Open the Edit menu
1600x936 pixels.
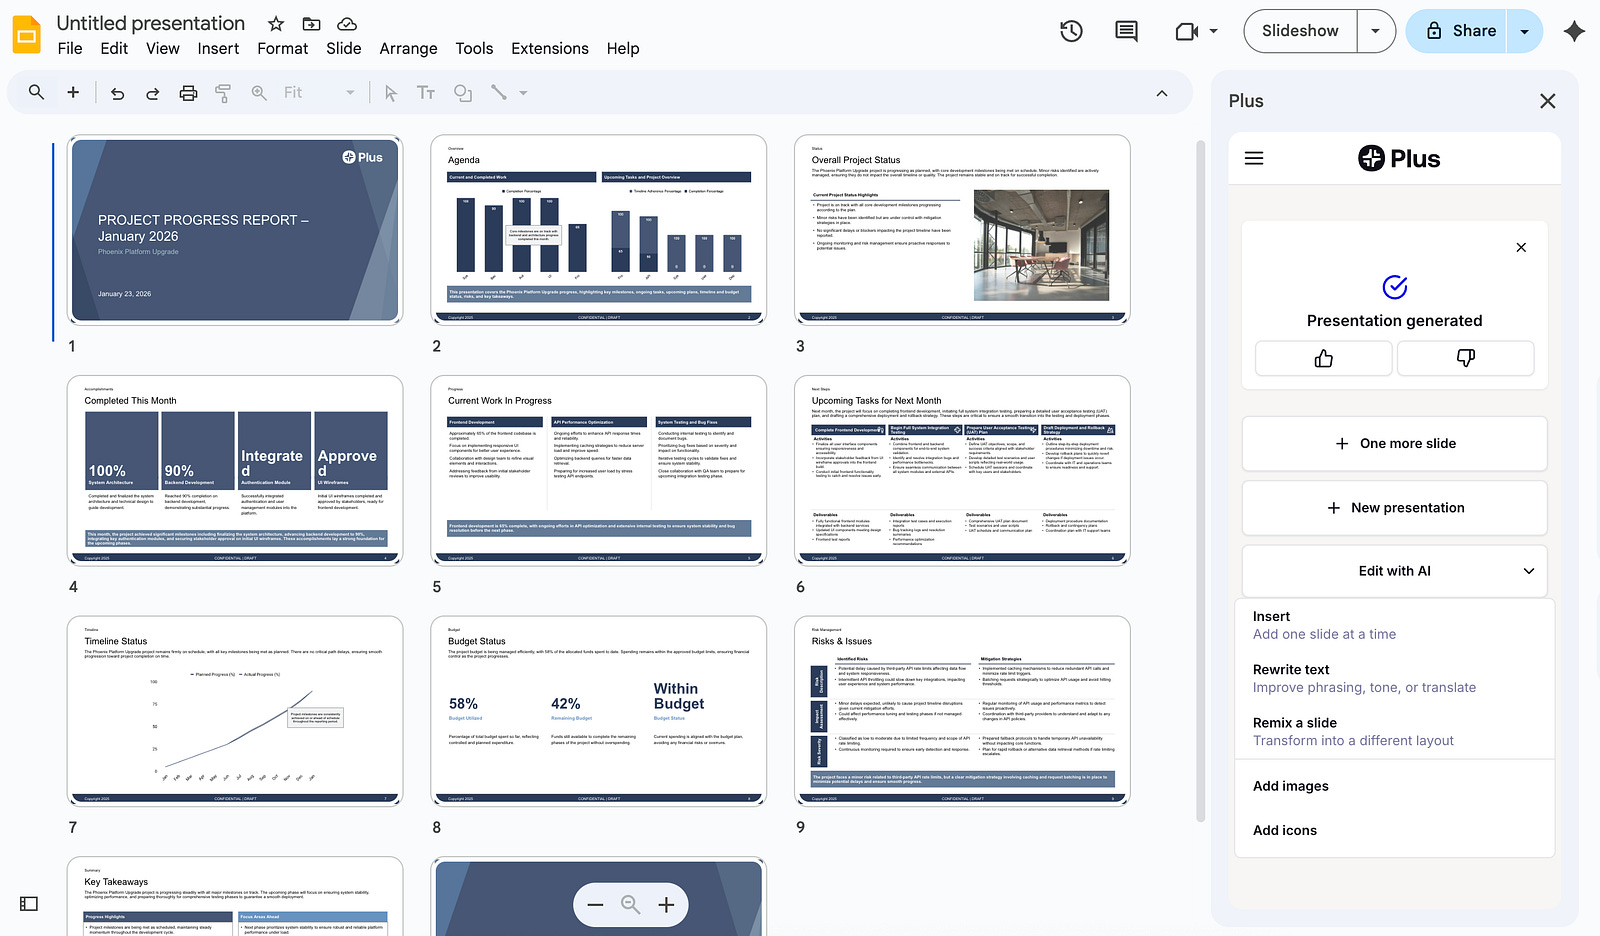[114, 48]
